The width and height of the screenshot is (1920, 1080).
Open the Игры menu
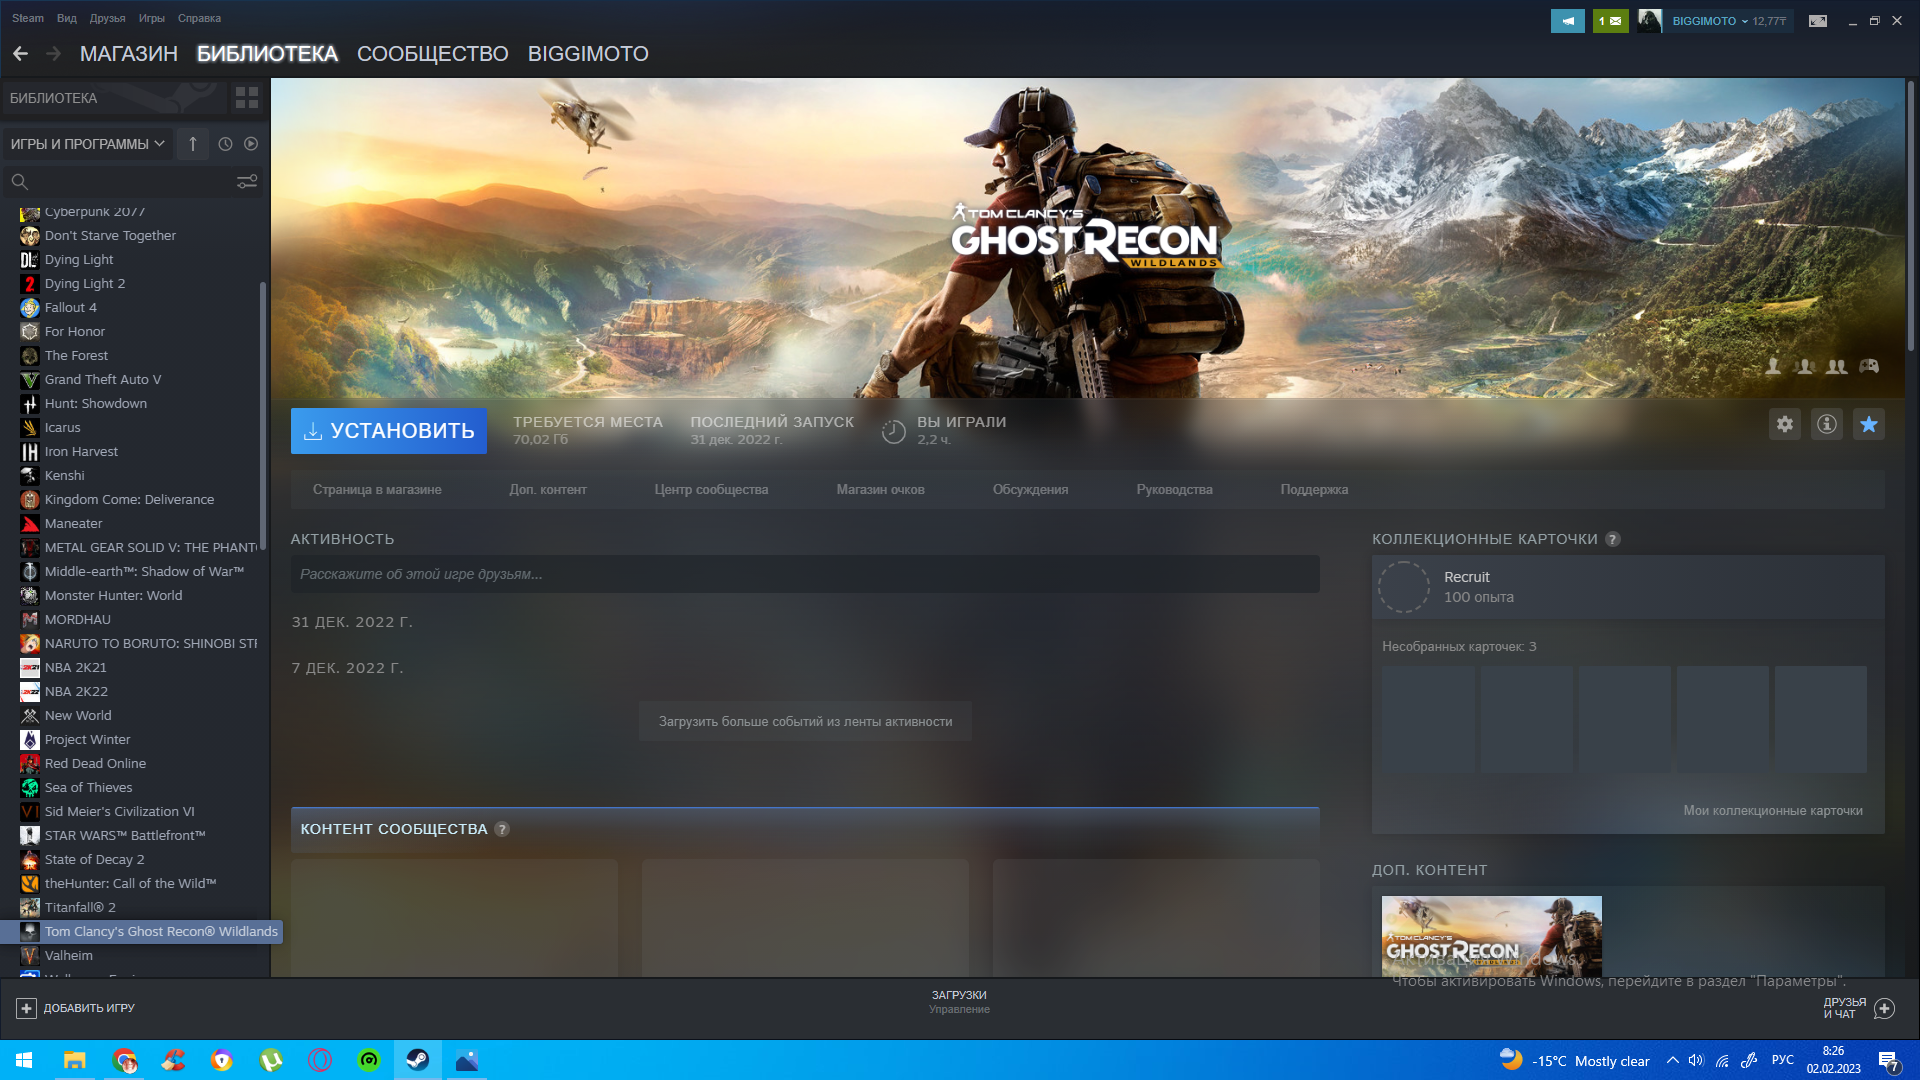152,18
